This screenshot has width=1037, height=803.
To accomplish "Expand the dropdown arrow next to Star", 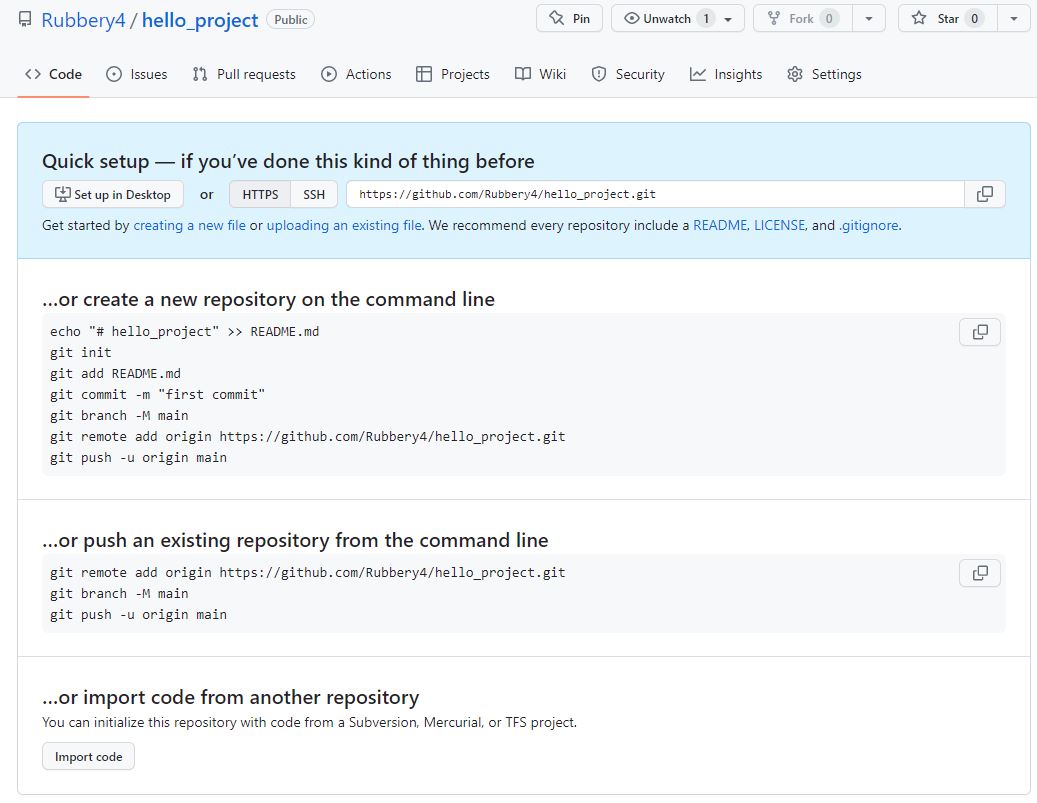I will coord(1014,19).
